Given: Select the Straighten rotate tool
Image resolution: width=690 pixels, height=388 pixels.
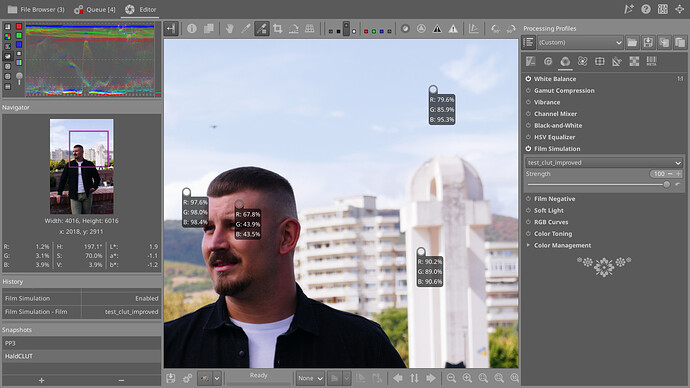Looking at the screenshot, I should [x=294, y=29].
